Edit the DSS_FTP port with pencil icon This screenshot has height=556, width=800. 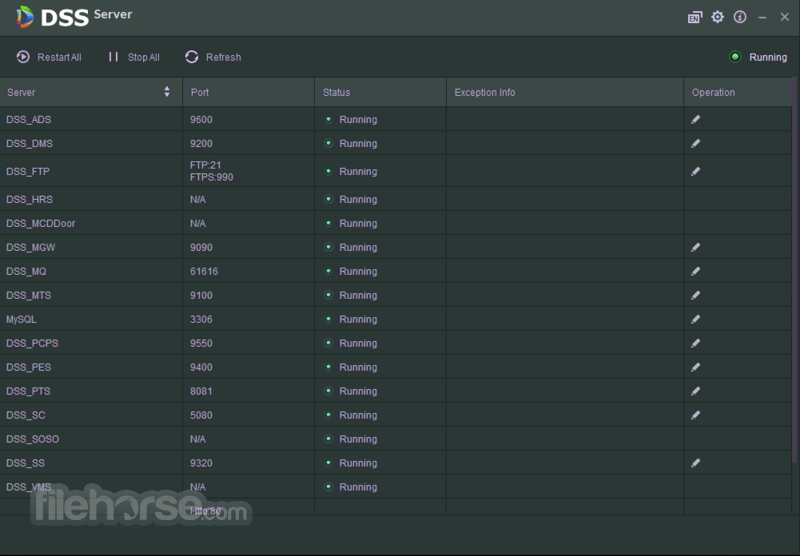pos(695,171)
